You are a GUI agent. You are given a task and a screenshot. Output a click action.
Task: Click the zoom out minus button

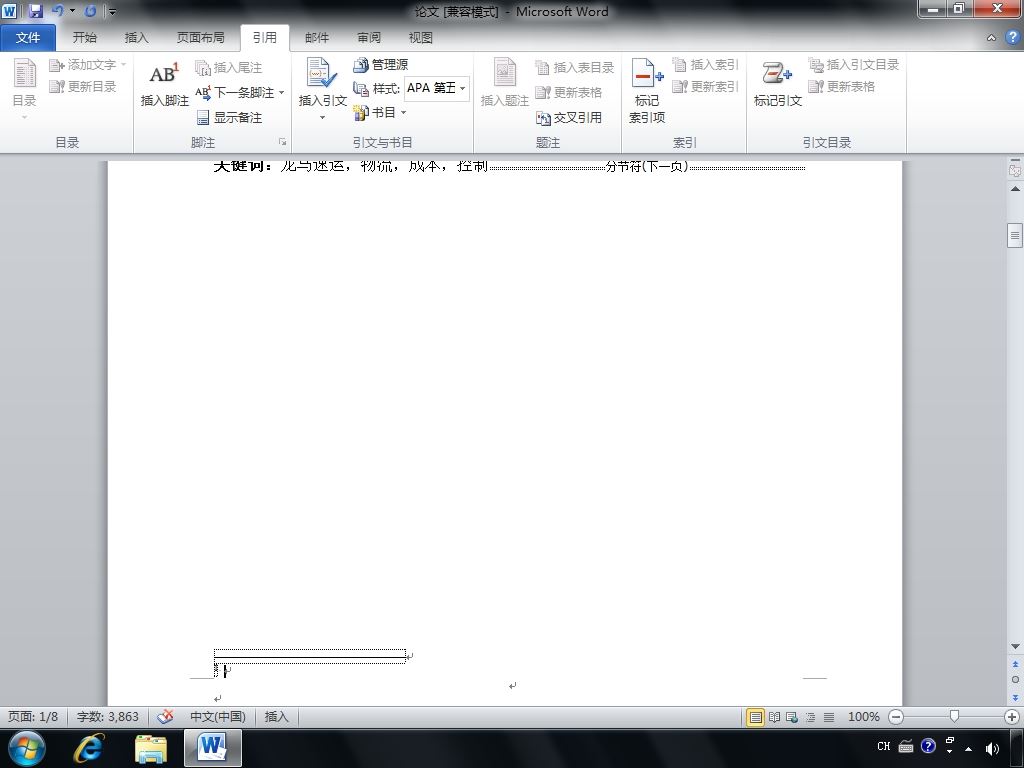click(896, 717)
